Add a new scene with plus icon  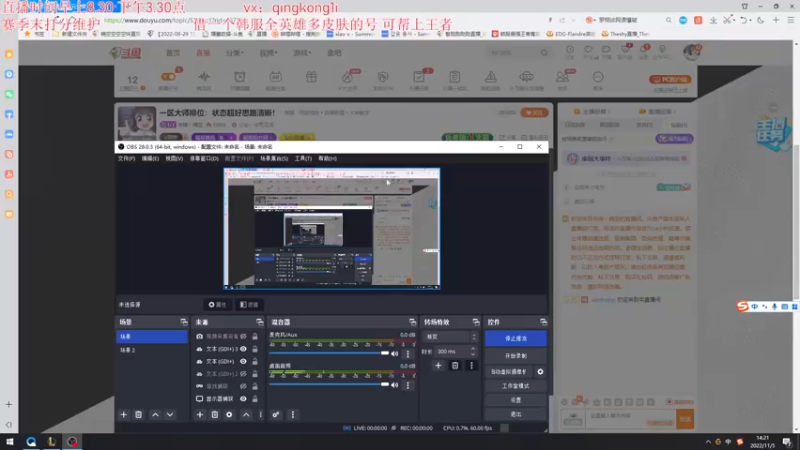point(123,415)
